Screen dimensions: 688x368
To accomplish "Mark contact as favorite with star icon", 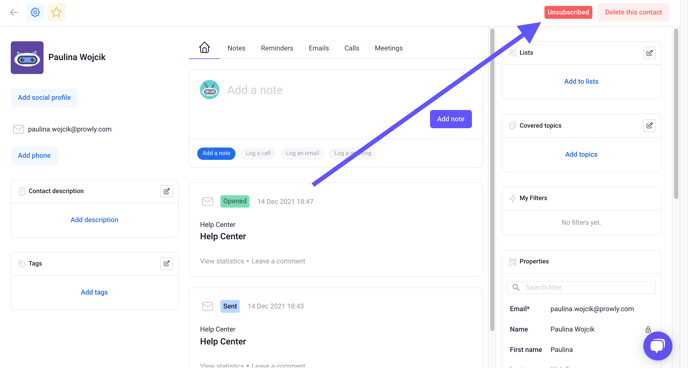I will point(56,12).
